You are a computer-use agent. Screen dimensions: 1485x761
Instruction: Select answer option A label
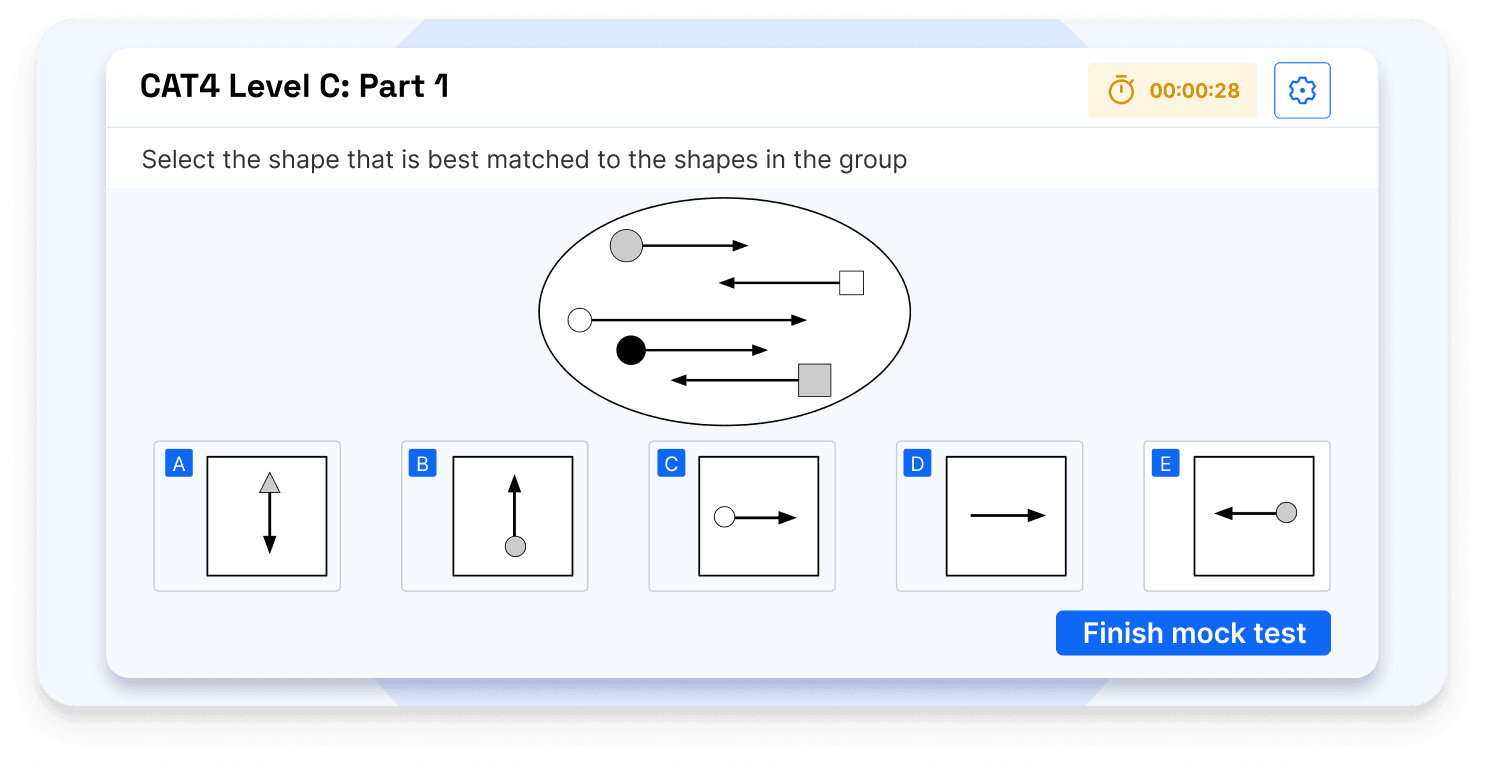pos(179,464)
